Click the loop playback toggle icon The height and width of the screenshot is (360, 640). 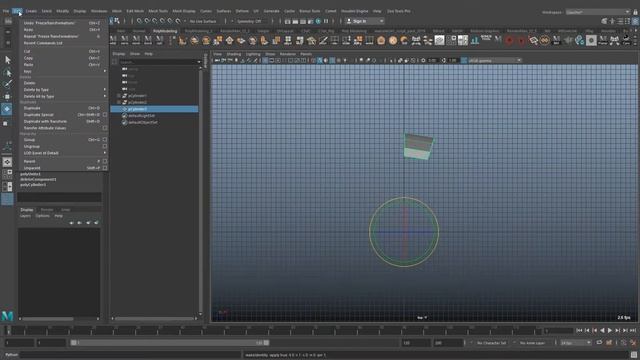[x=599, y=343]
